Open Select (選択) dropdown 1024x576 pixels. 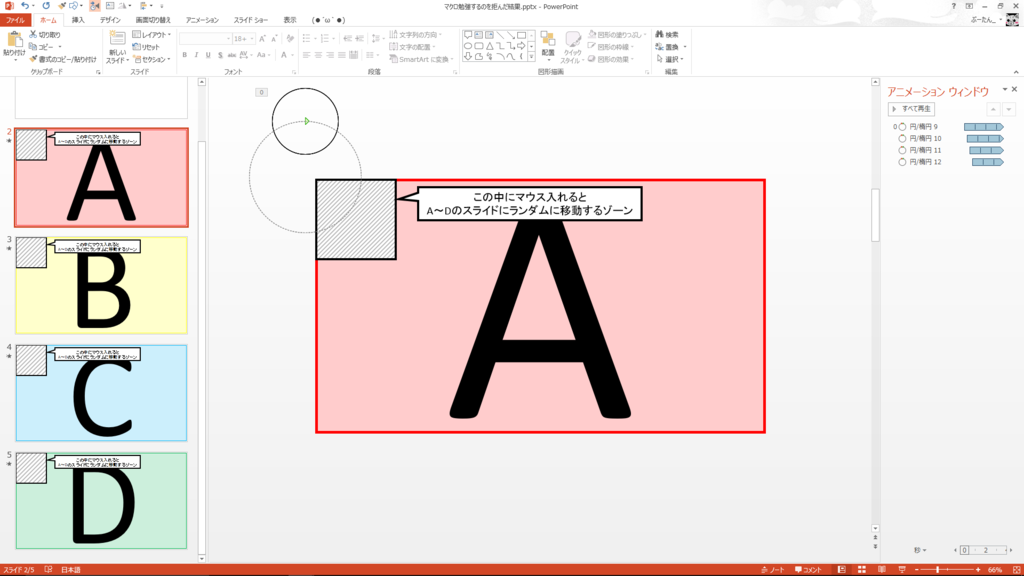tap(671, 59)
